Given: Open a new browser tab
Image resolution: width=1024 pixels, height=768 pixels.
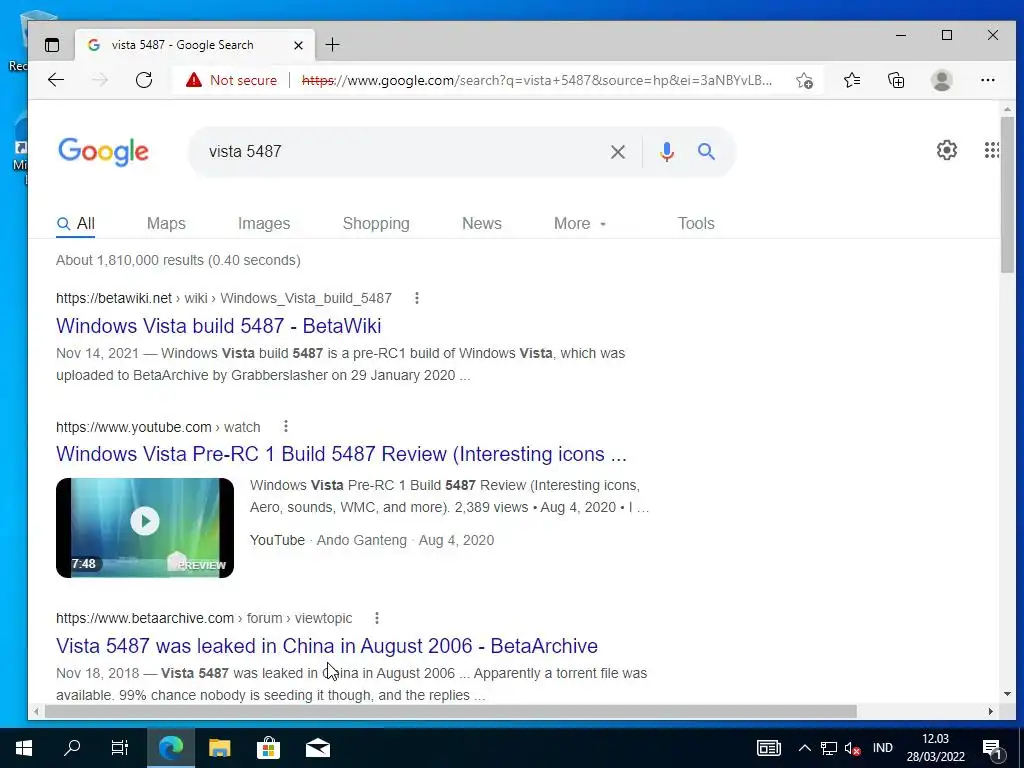Looking at the screenshot, I should (332, 45).
